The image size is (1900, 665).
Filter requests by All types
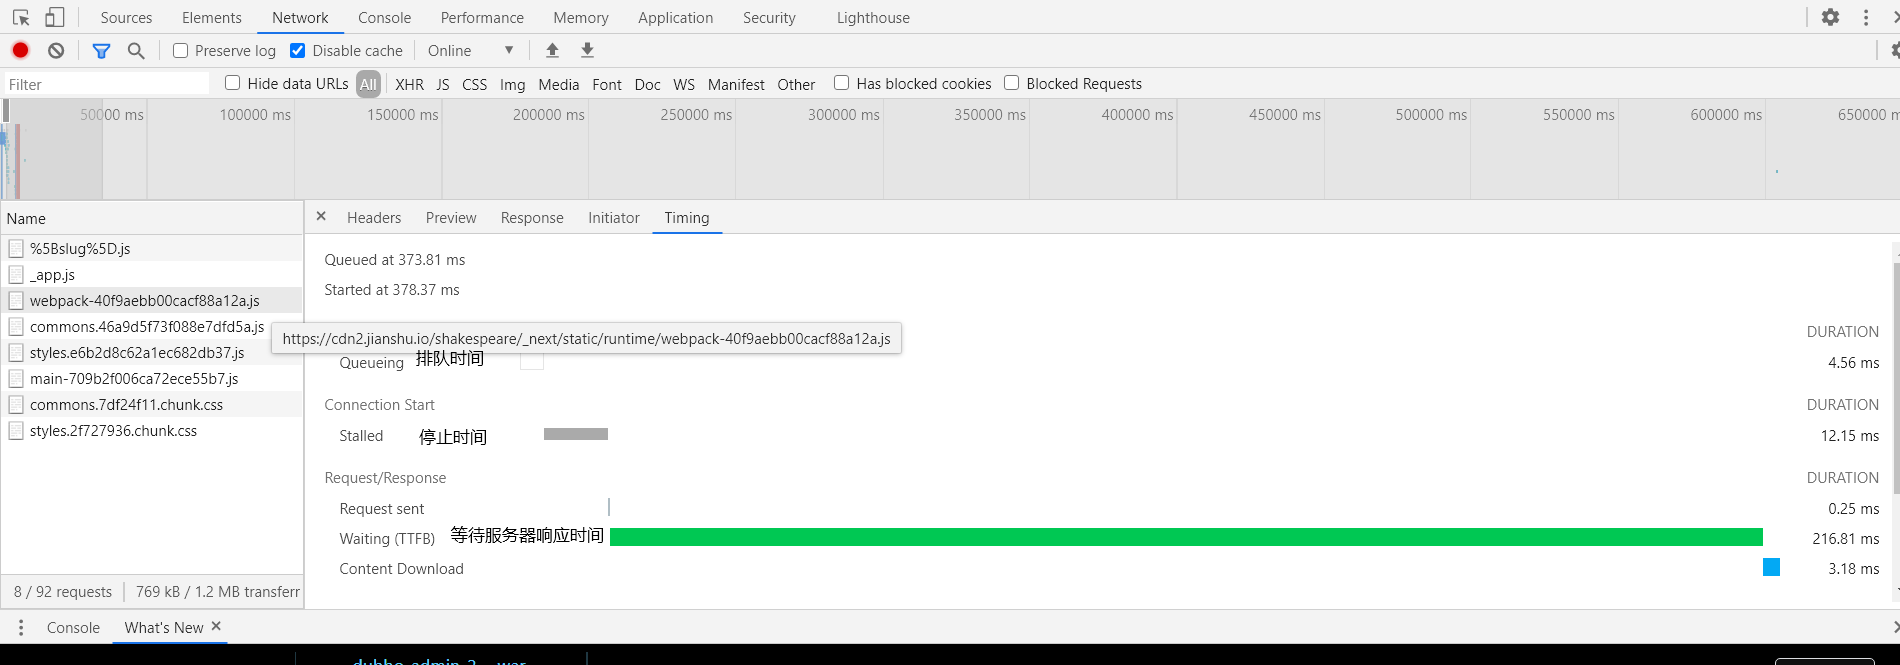pos(368,84)
